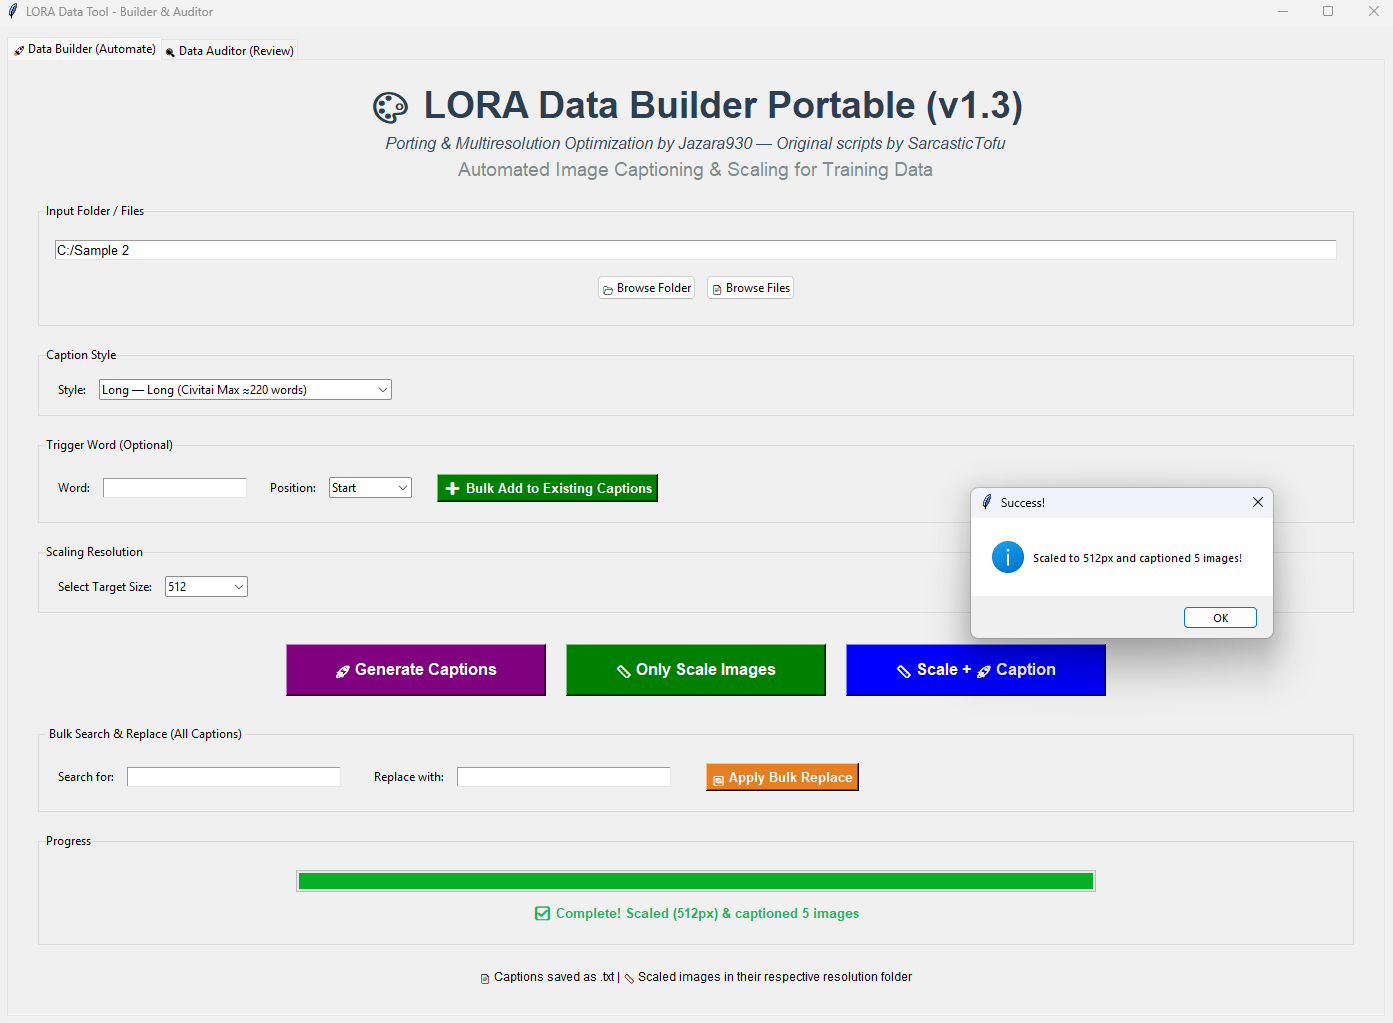Screen dimensions: 1393x1023
Task: Run the blue Scale + Caption button
Action: pyautogui.click(x=976, y=670)
